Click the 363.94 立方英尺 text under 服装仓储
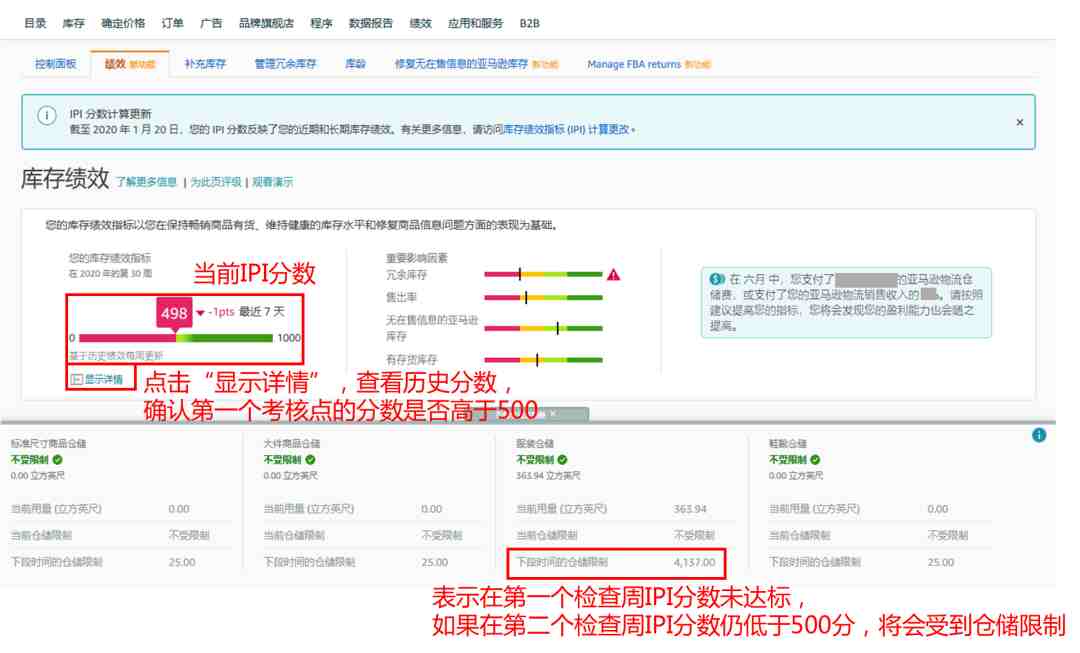Viewport: 1080px width, 653px height. coord(548,475)
